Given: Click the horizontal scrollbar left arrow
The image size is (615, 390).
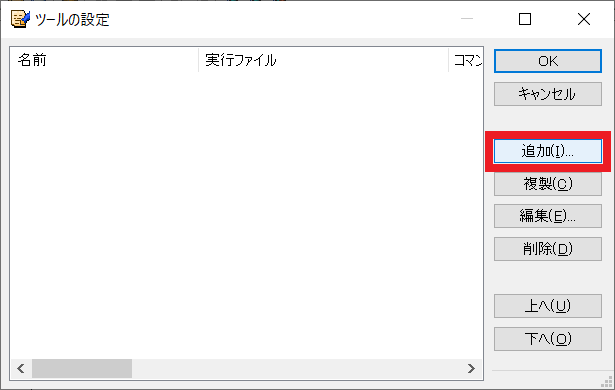Looking at the screenshot, I should point(21,368).
